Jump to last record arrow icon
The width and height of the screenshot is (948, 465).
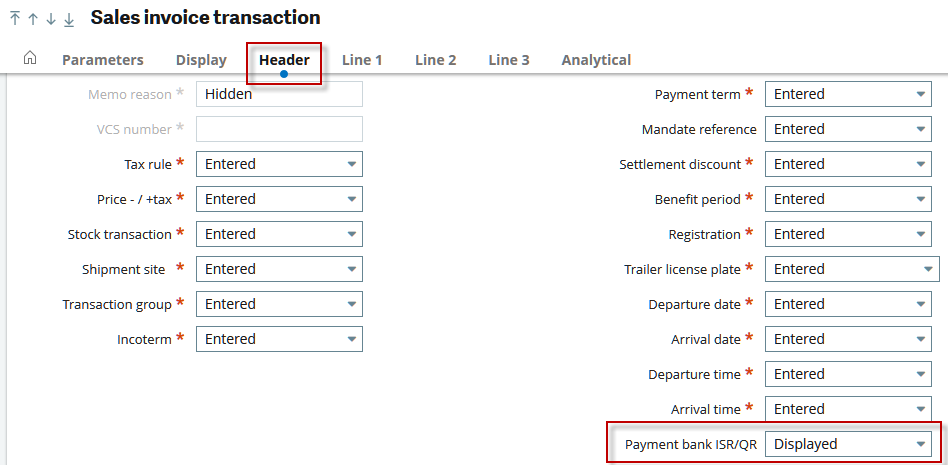[69, 19]
